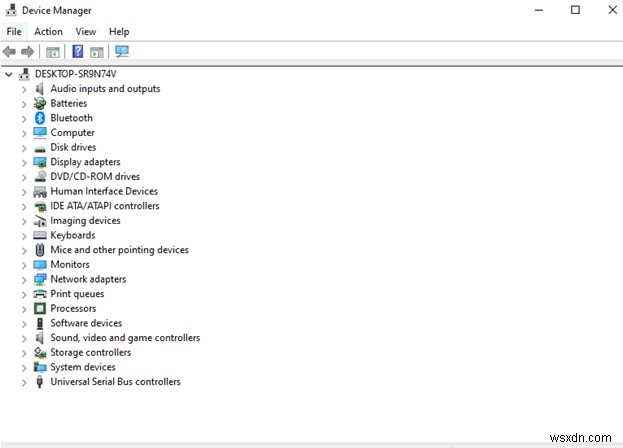Click the Audio inputs and outputs speaker icon
The height and width of the screenshot is (448, 623).
(x=40, y=89)
